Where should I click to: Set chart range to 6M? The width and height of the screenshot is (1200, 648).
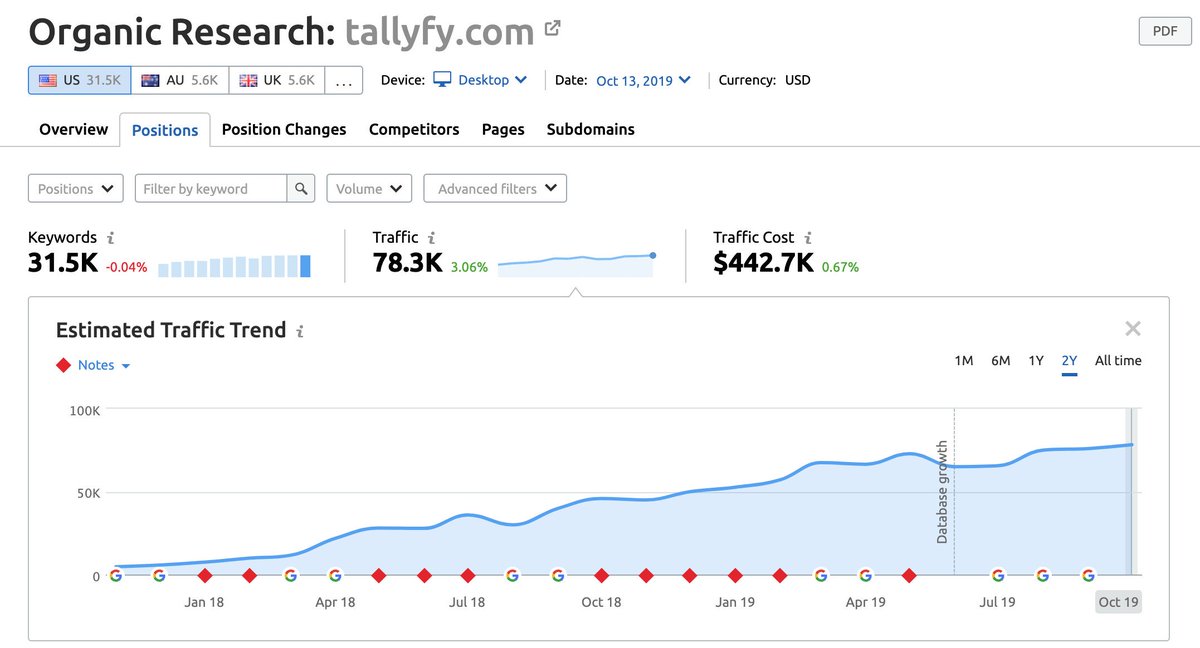pos(1000,361)
